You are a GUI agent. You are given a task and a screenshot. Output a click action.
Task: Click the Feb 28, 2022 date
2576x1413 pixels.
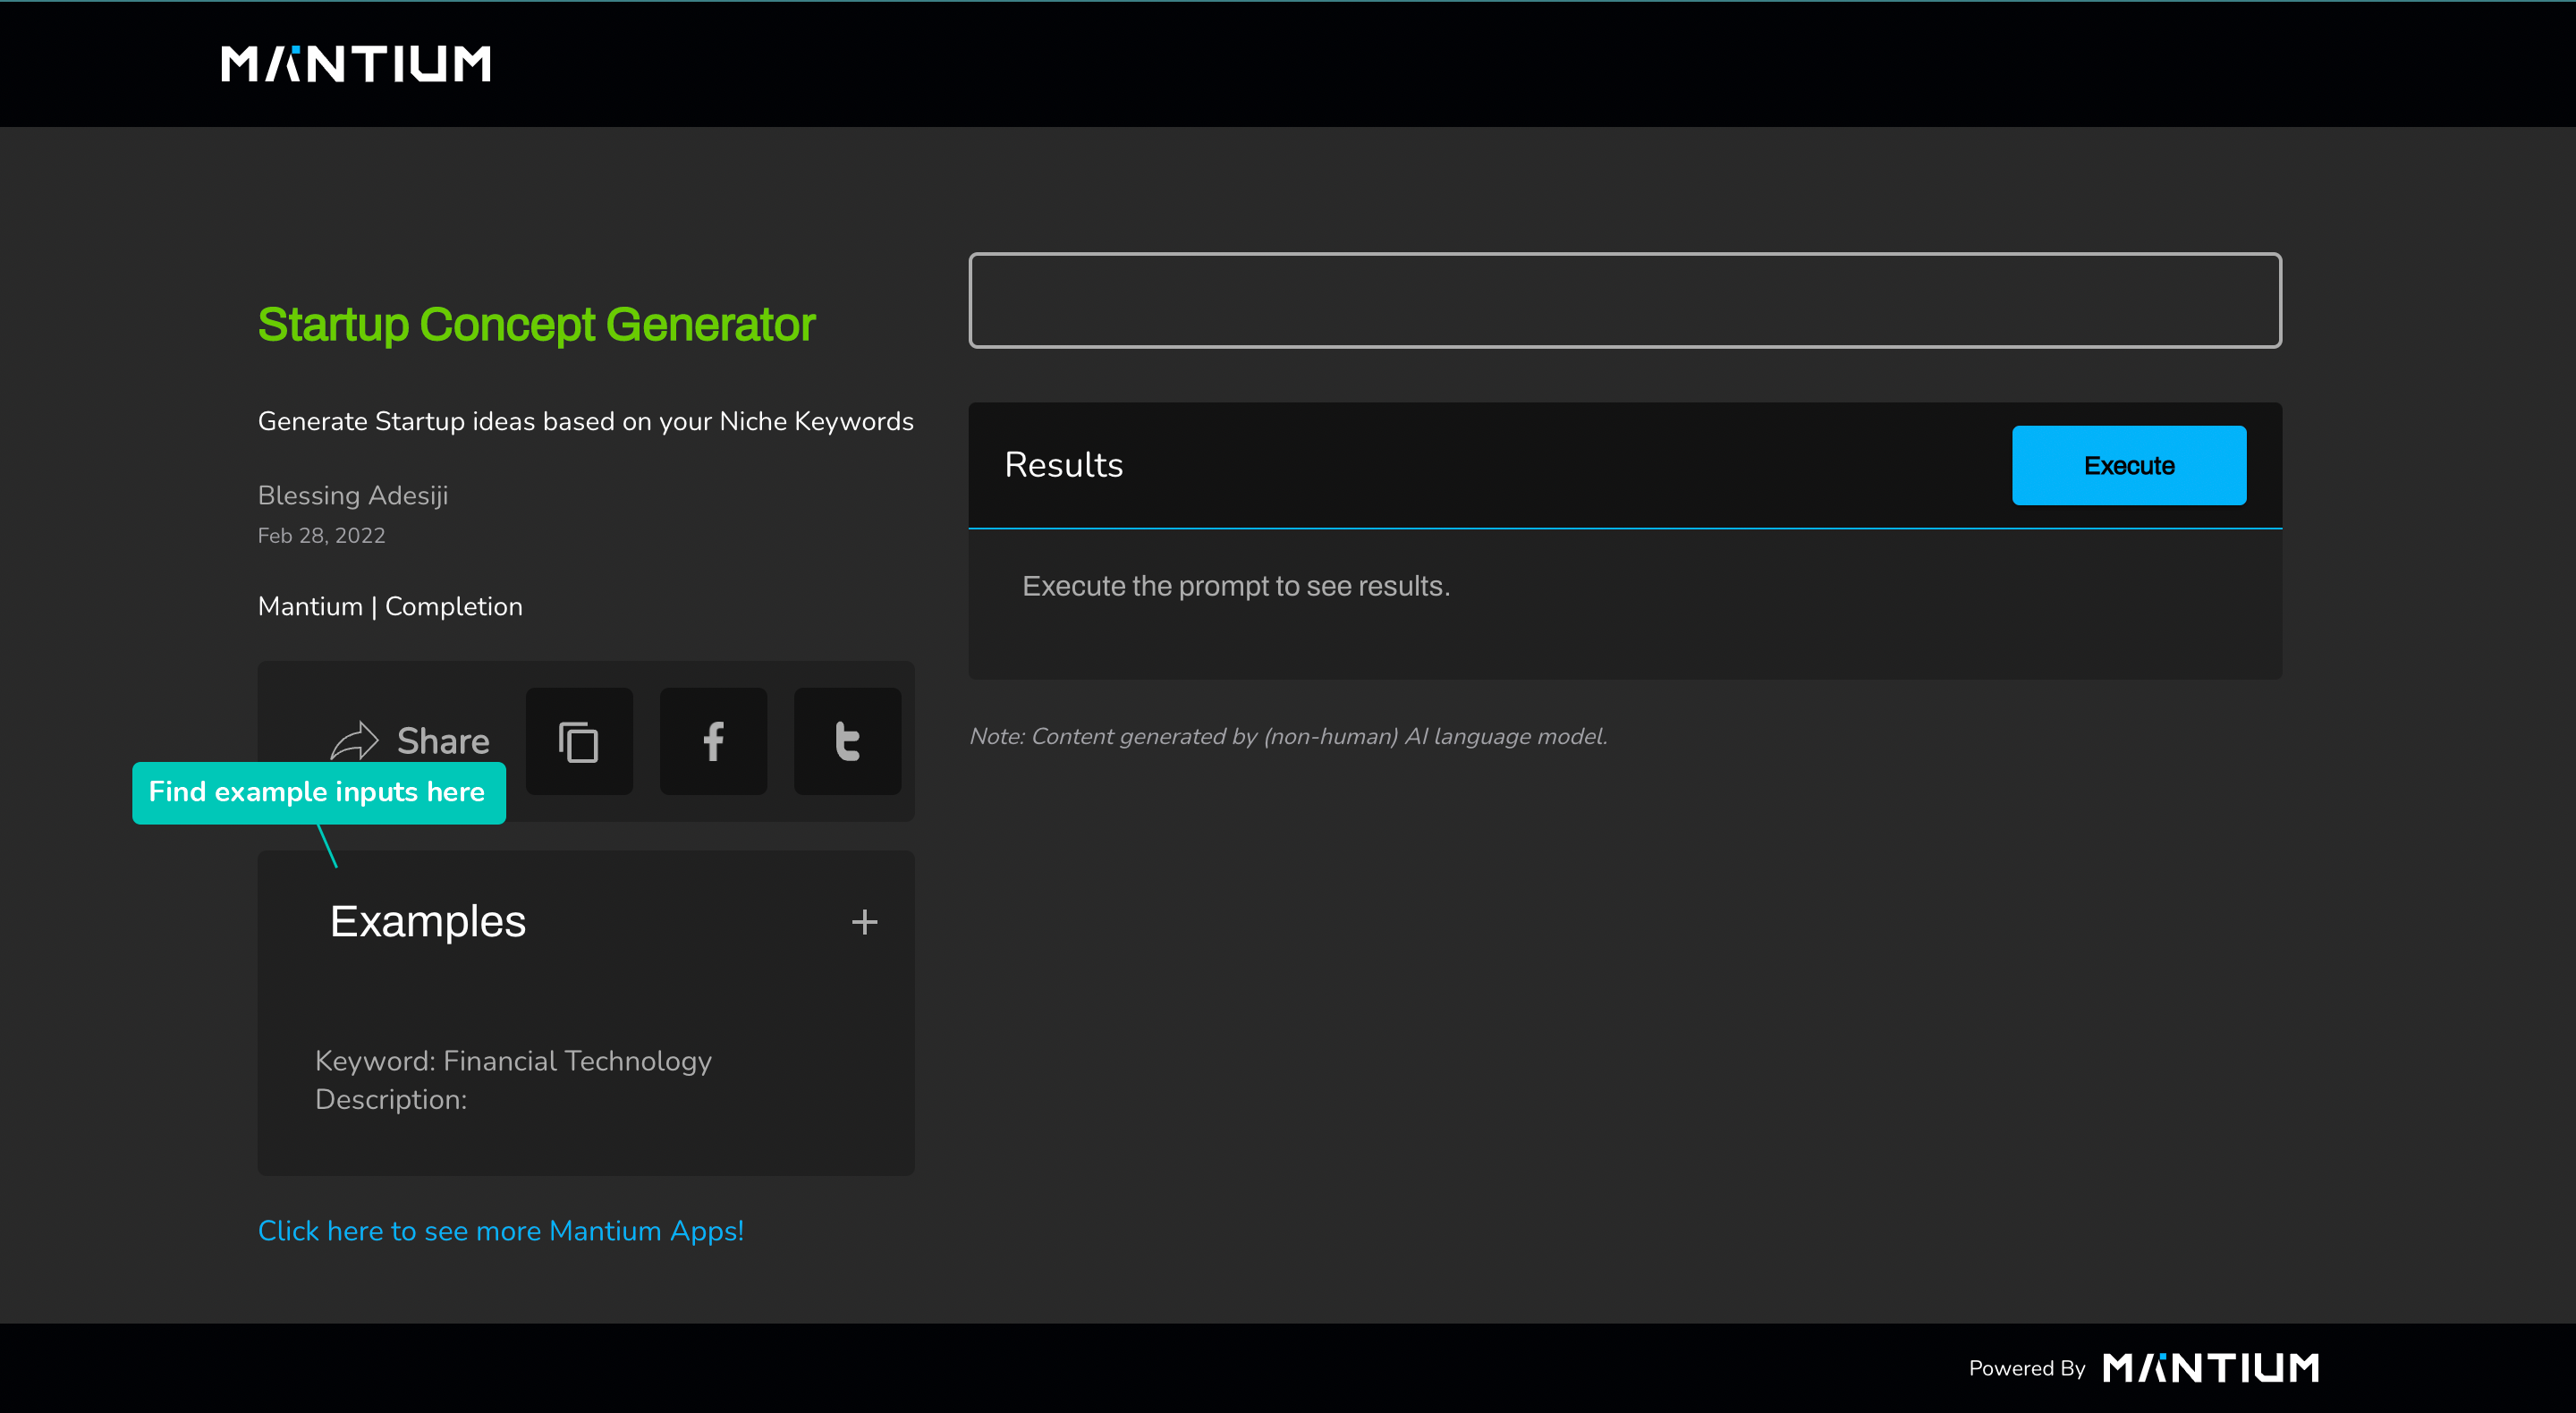click(321, 535)
